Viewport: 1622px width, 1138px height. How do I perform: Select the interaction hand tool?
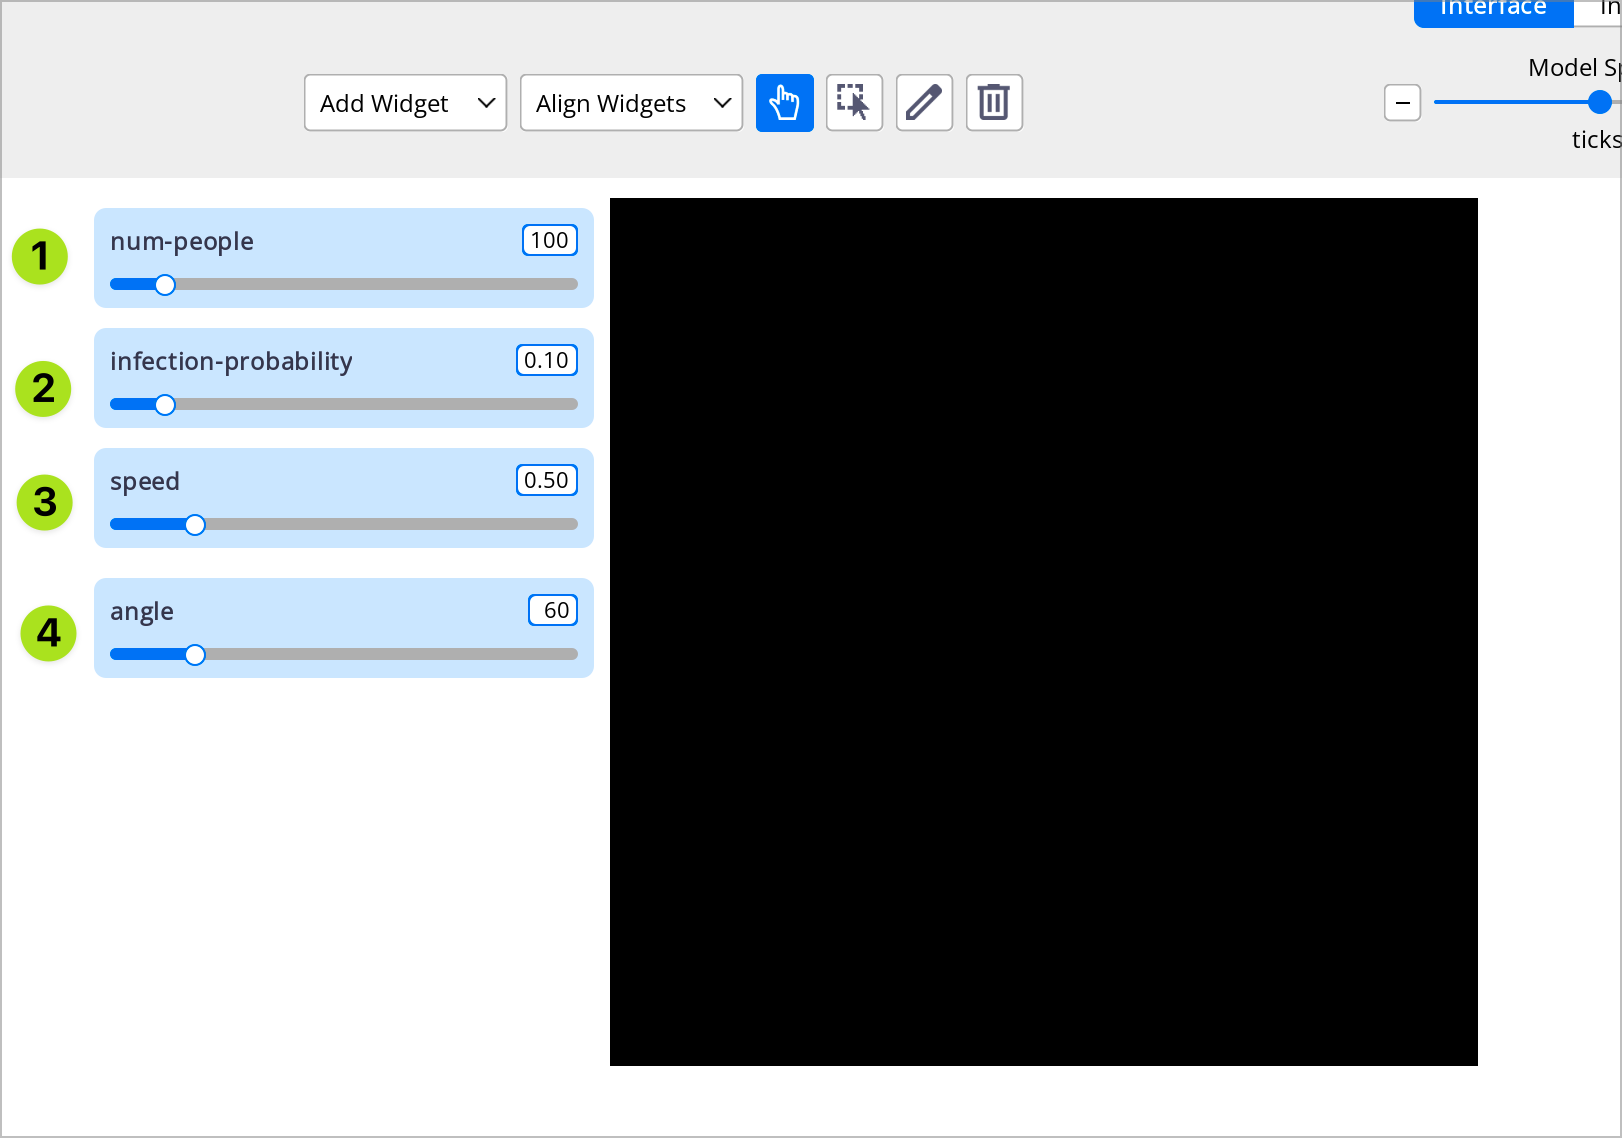pos(784,102)
